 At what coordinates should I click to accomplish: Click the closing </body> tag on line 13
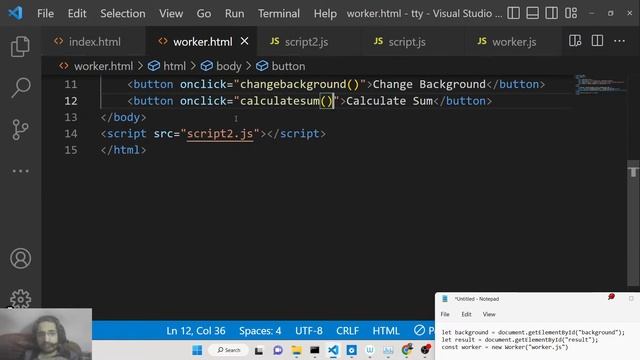tap(123, 117)
